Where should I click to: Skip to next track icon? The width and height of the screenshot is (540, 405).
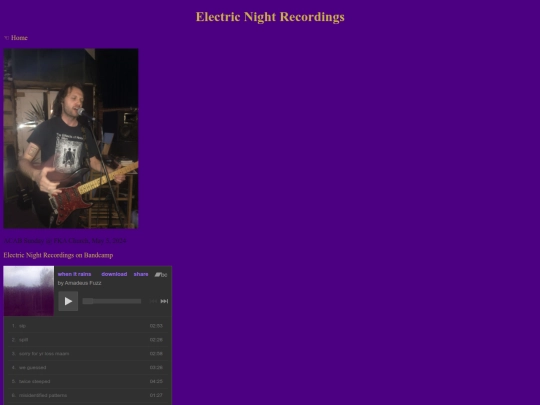[x=164, y=301]
